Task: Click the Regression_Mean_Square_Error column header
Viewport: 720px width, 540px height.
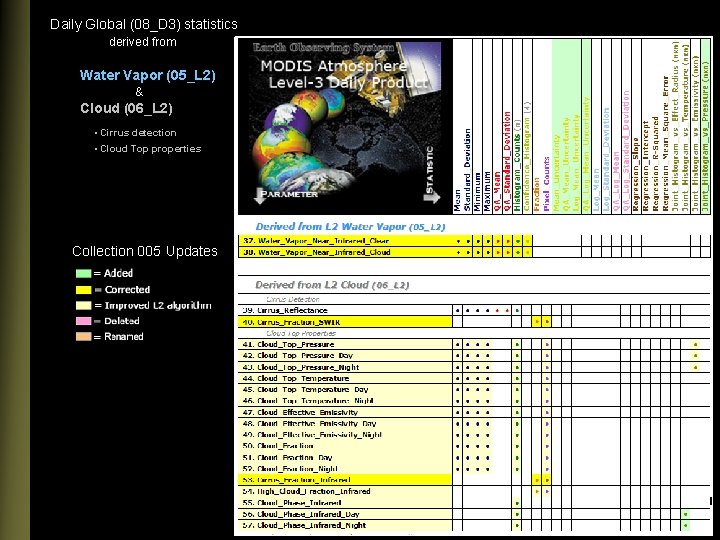Action: coord(666,144)
